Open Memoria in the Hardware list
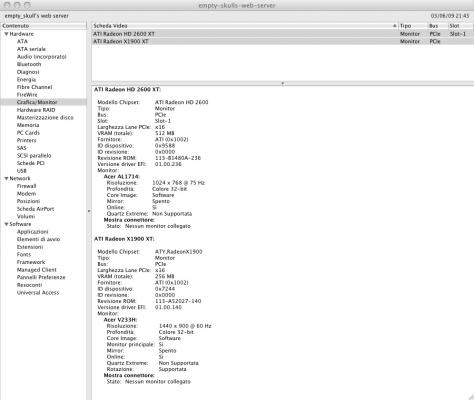This screenshot has width=474, height=400. [28, 125]
